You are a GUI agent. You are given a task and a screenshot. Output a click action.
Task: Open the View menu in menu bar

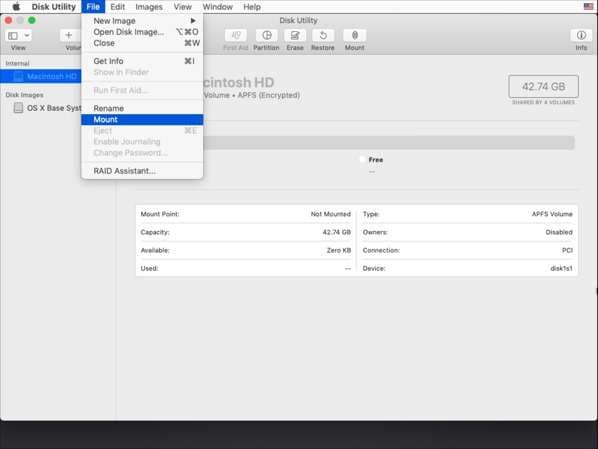[182, 6]
